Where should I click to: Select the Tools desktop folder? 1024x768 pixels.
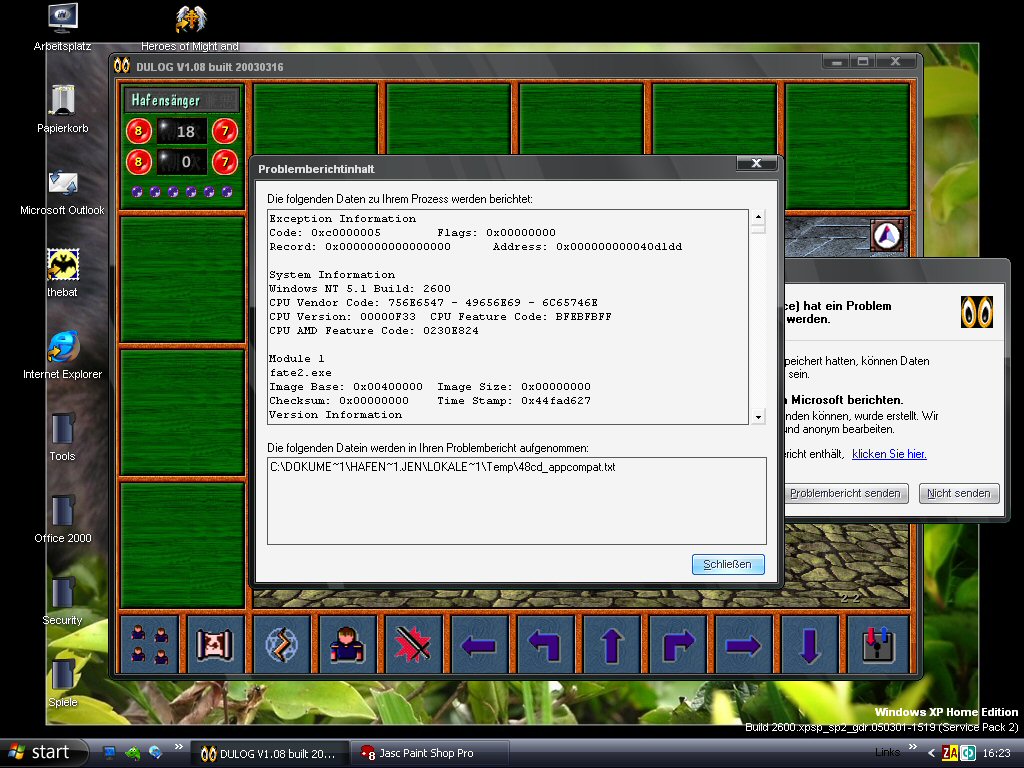[63, 438]
